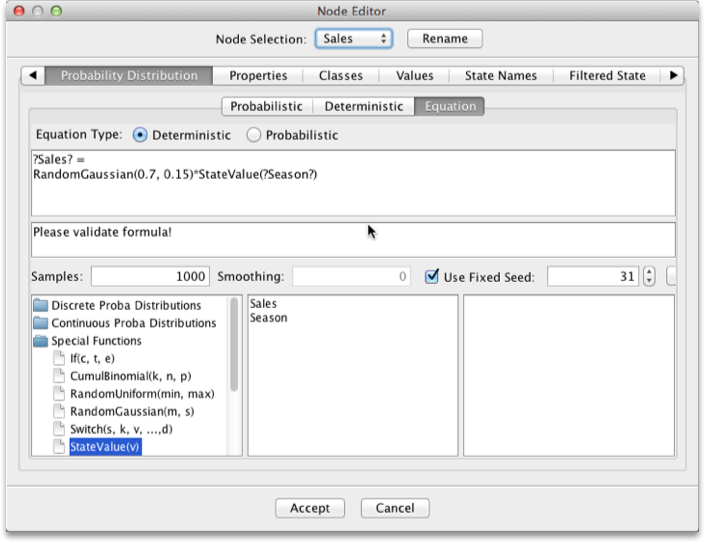The image size is (705, 544).
Task: Select the StateValue(v) function
Action: click(x=105, y=446)
